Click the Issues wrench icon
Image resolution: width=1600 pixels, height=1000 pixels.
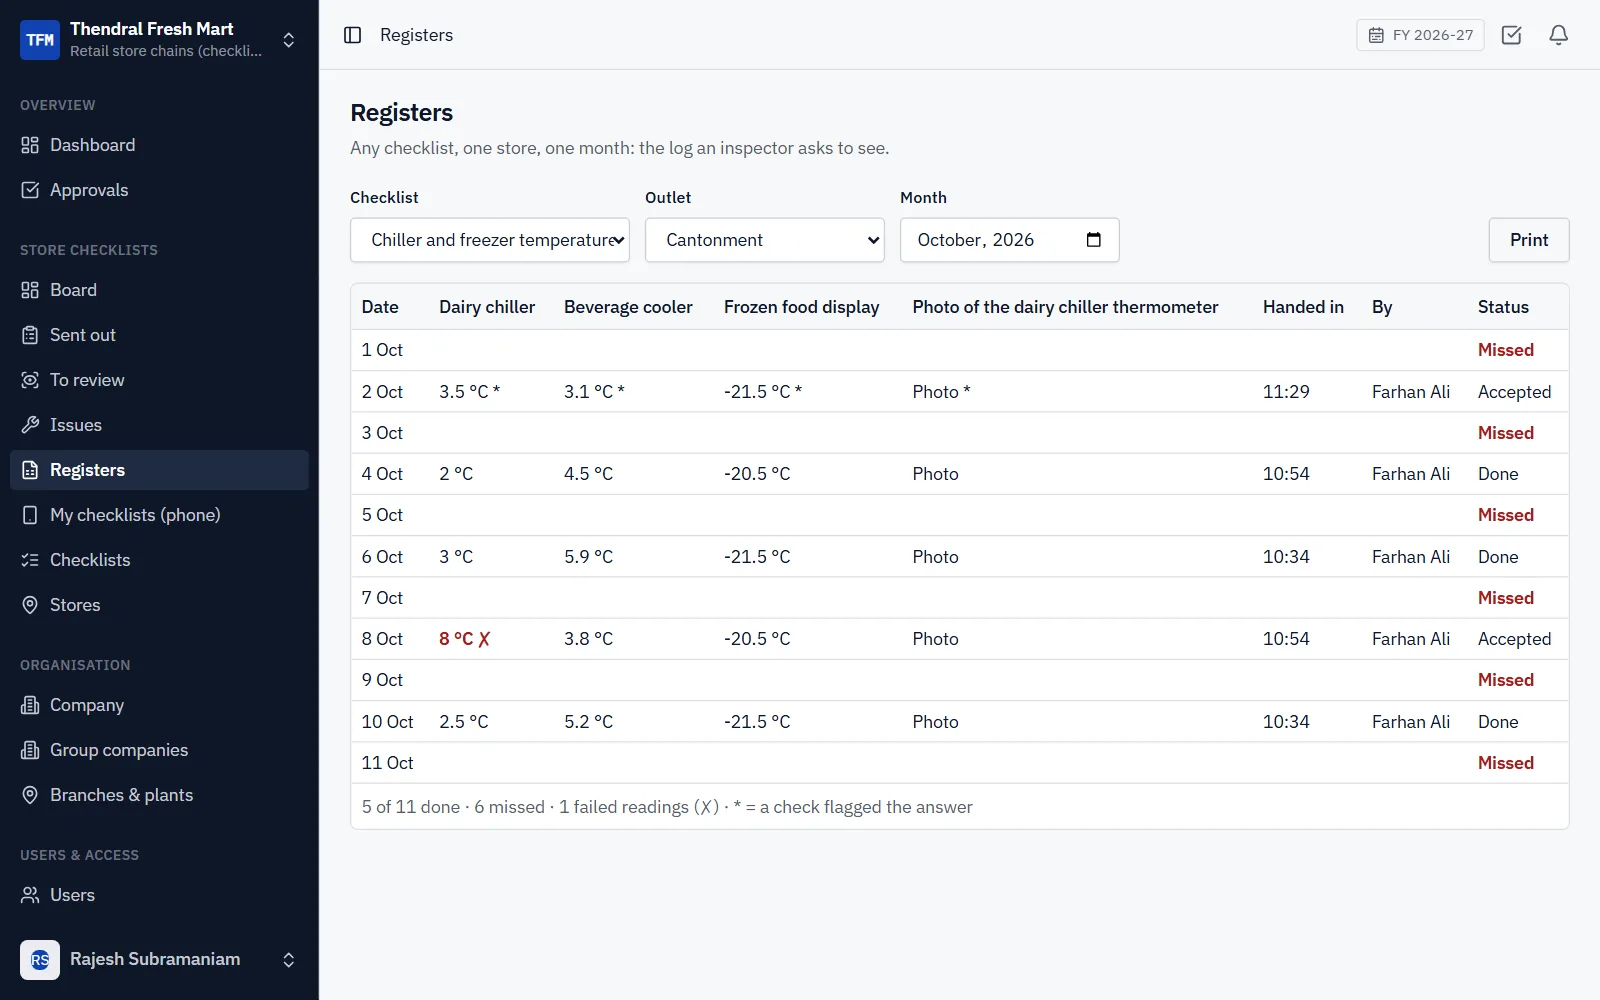[x=30, y=425]
